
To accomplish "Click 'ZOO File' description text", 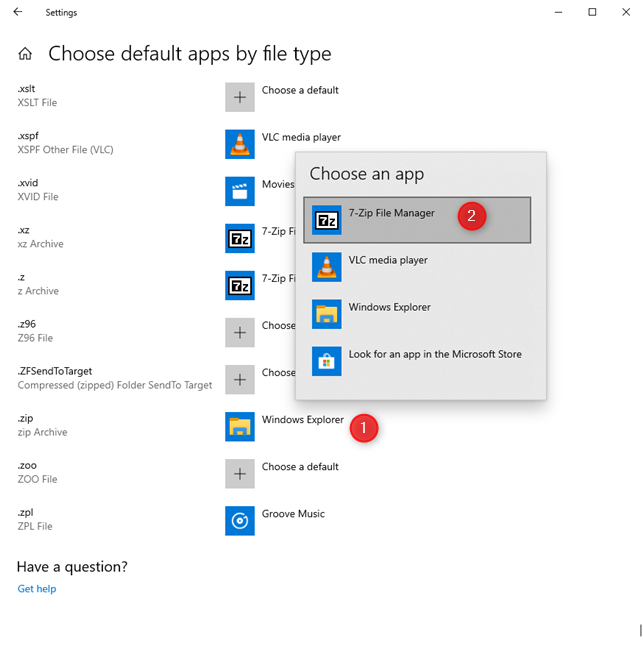I will point(37,479).
